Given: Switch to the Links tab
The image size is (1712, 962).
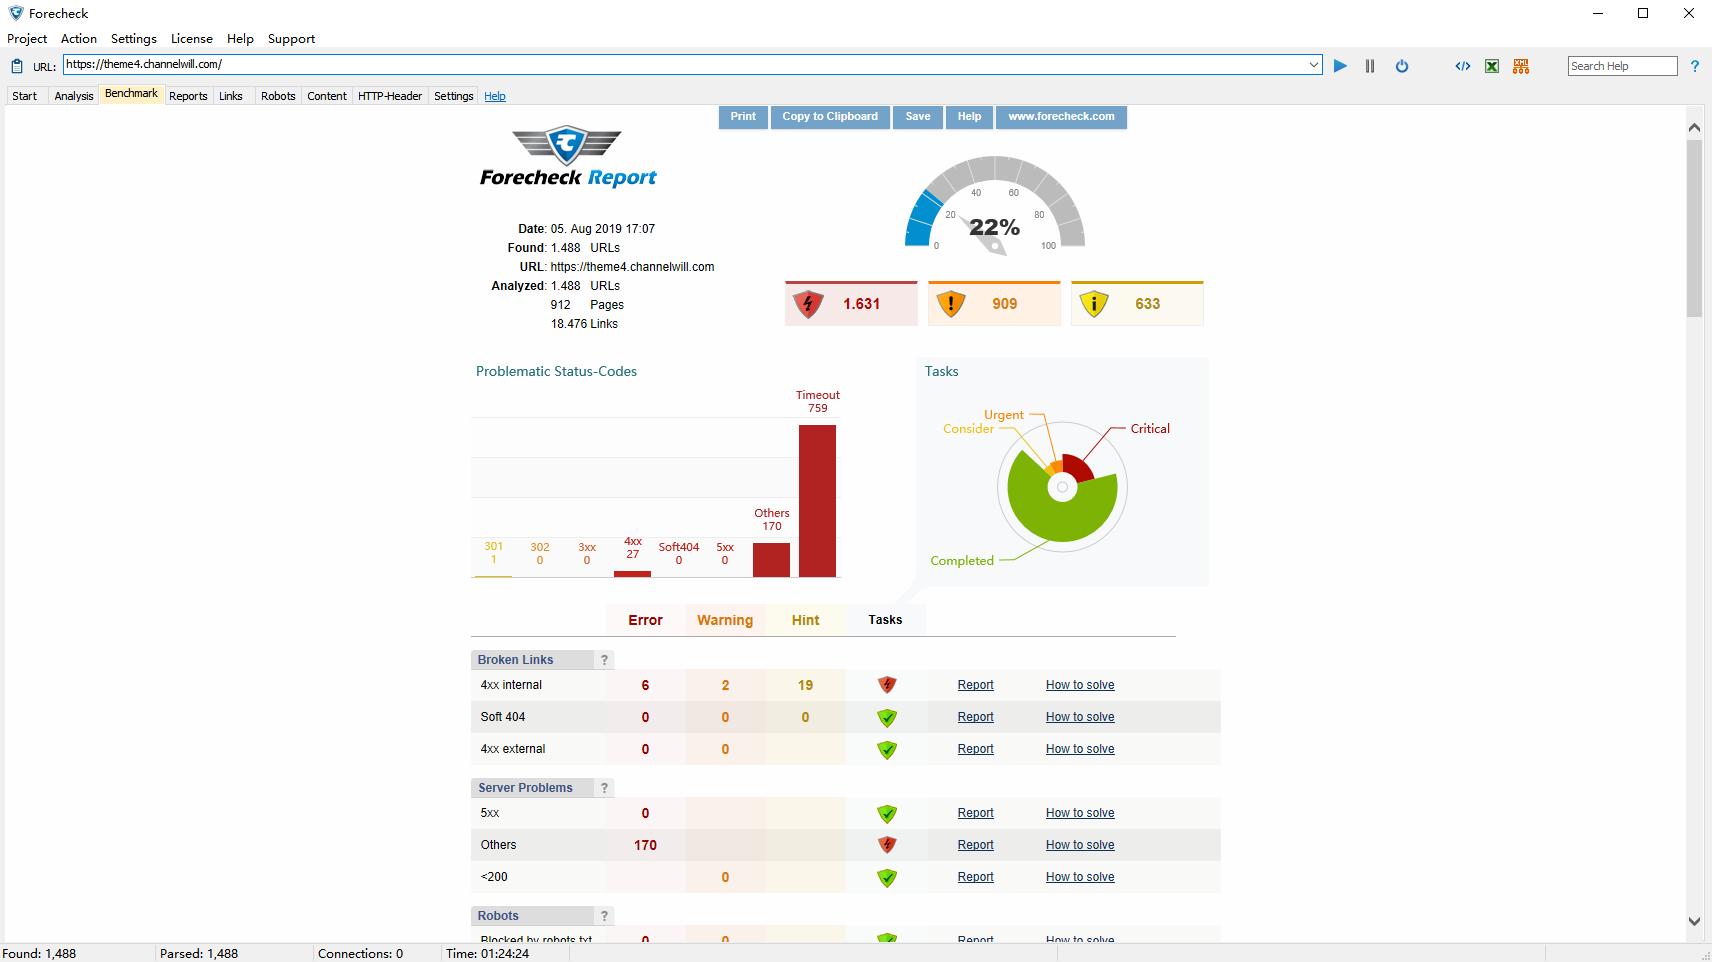Looking at the screenshot, I should (x=231, y=96).
